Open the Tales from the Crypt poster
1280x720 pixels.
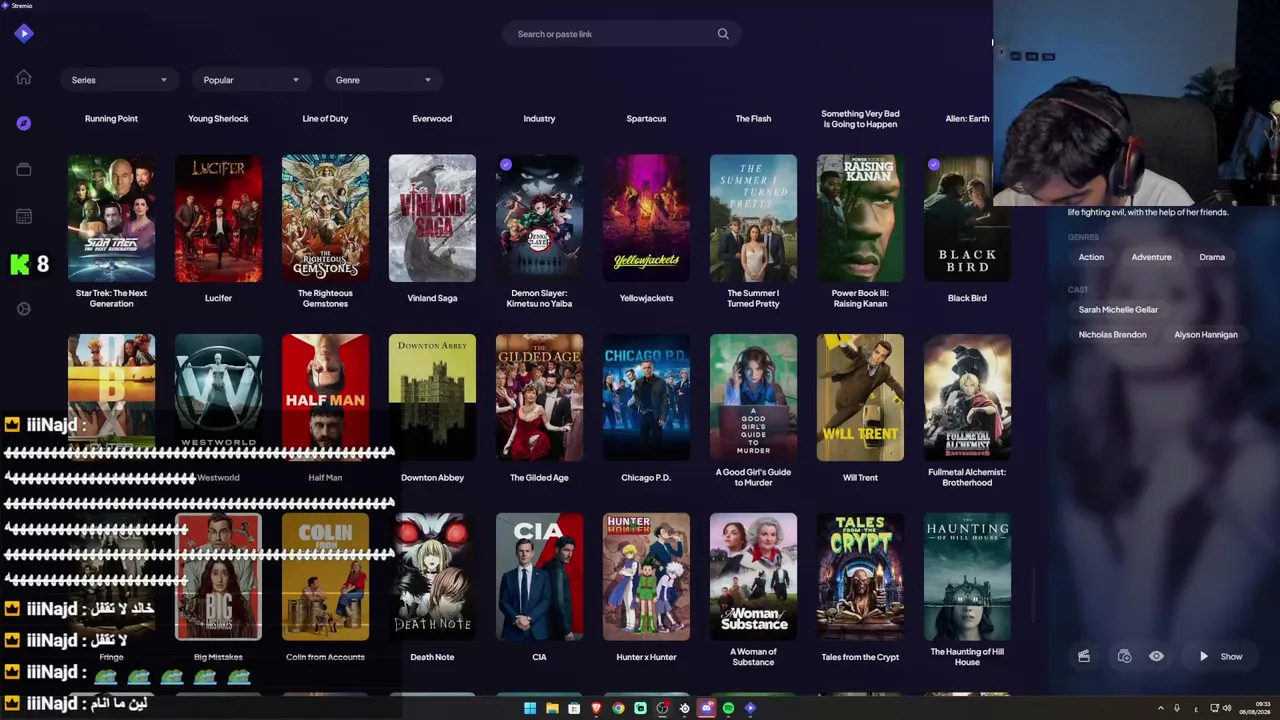tap(860, 577)
